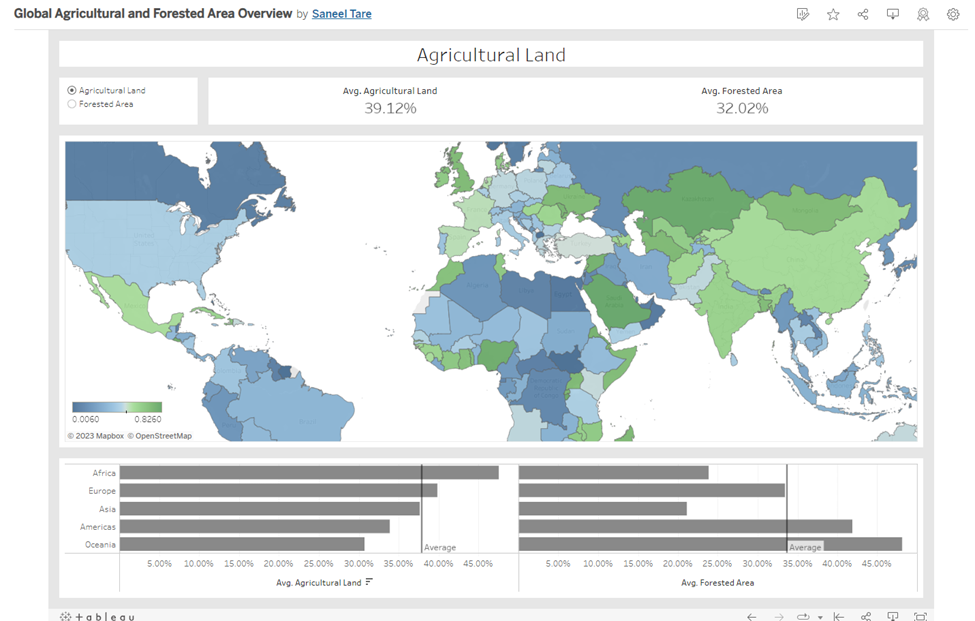
Task: Select the Agricultural Land radio button
Action: click(71, 89)
